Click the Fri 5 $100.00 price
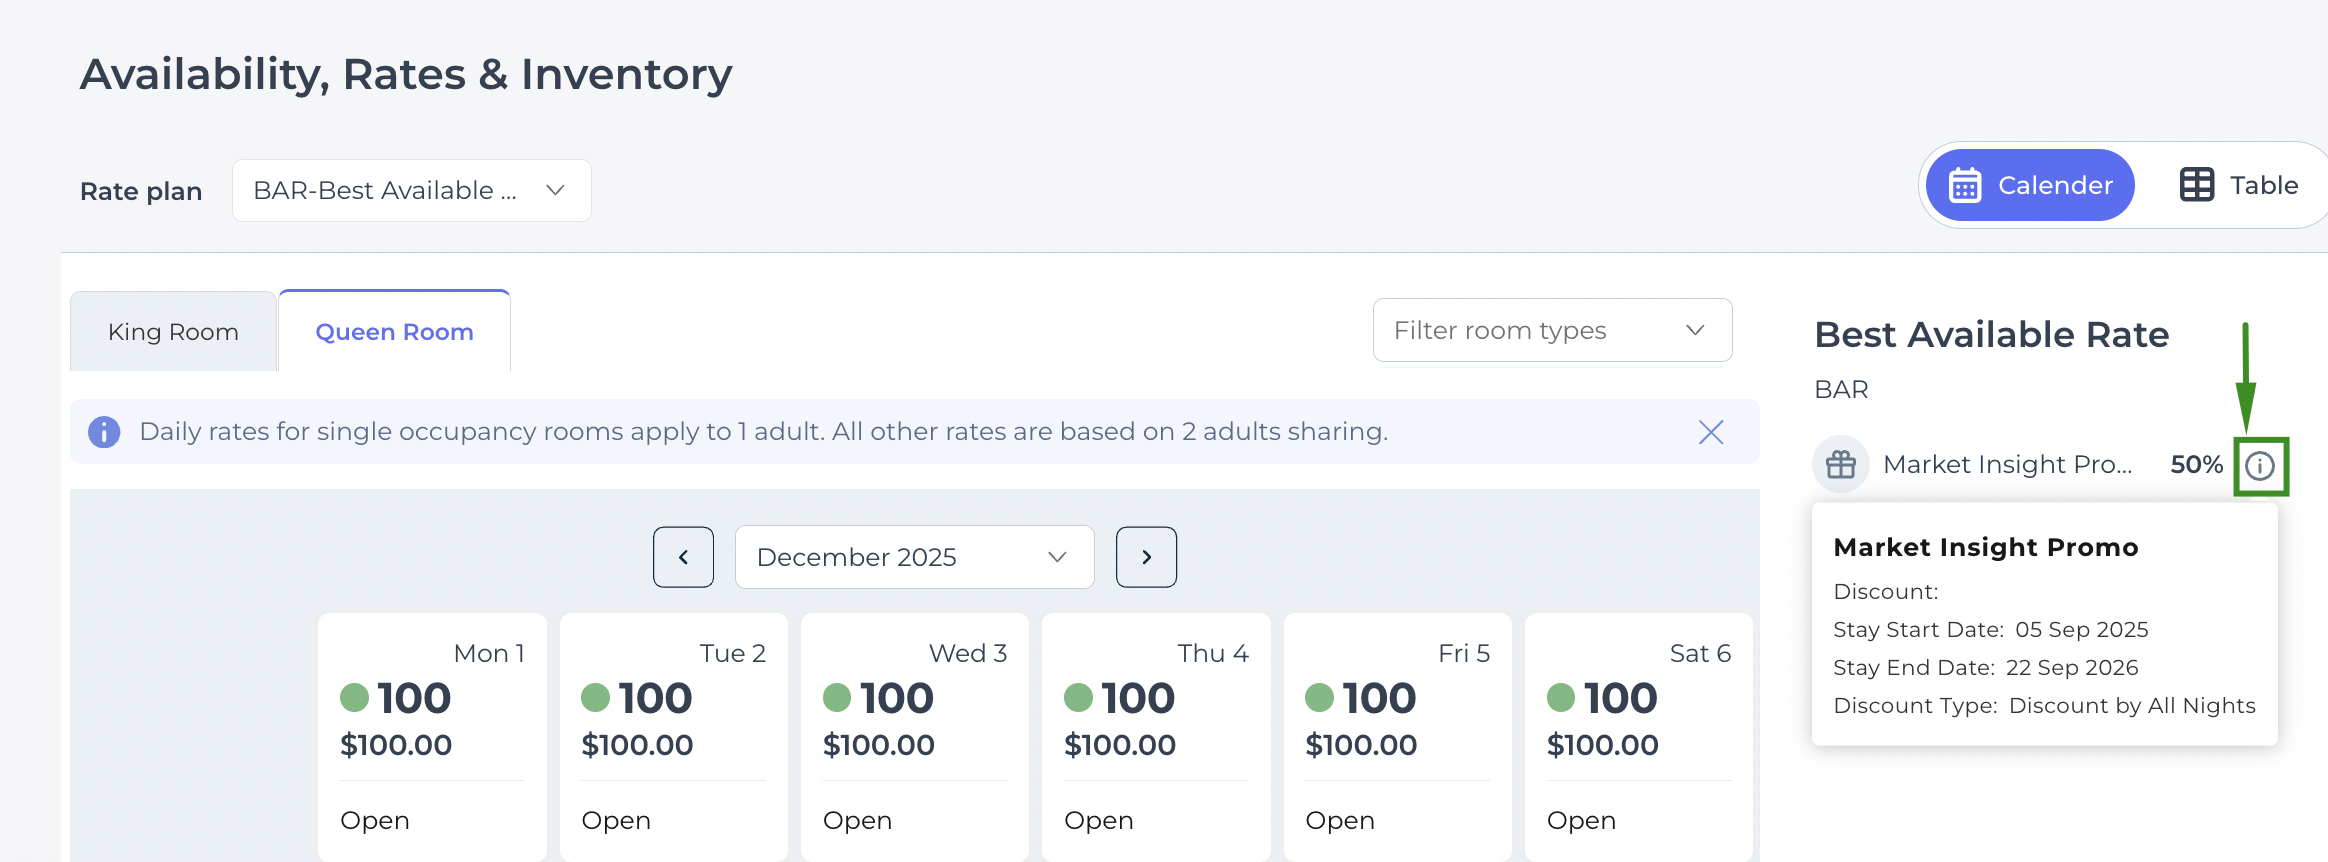 1361,745
